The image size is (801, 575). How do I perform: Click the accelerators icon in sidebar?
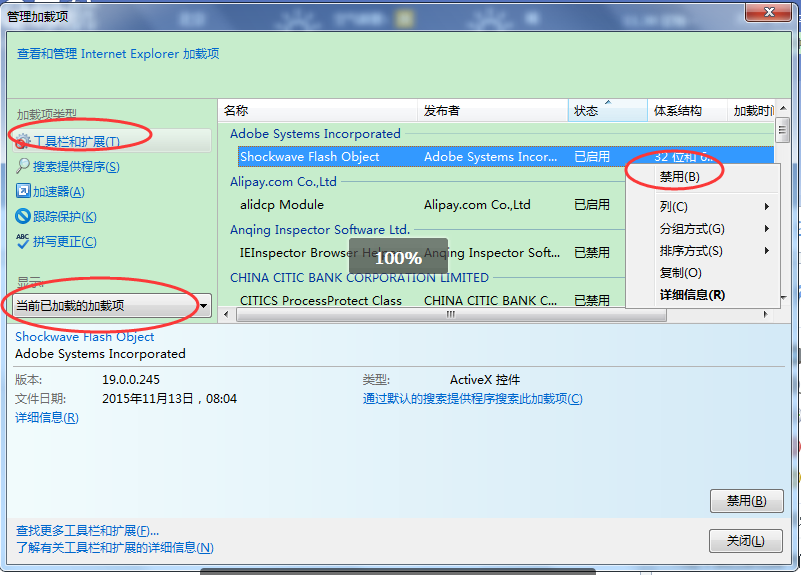[x=24, y=191]
